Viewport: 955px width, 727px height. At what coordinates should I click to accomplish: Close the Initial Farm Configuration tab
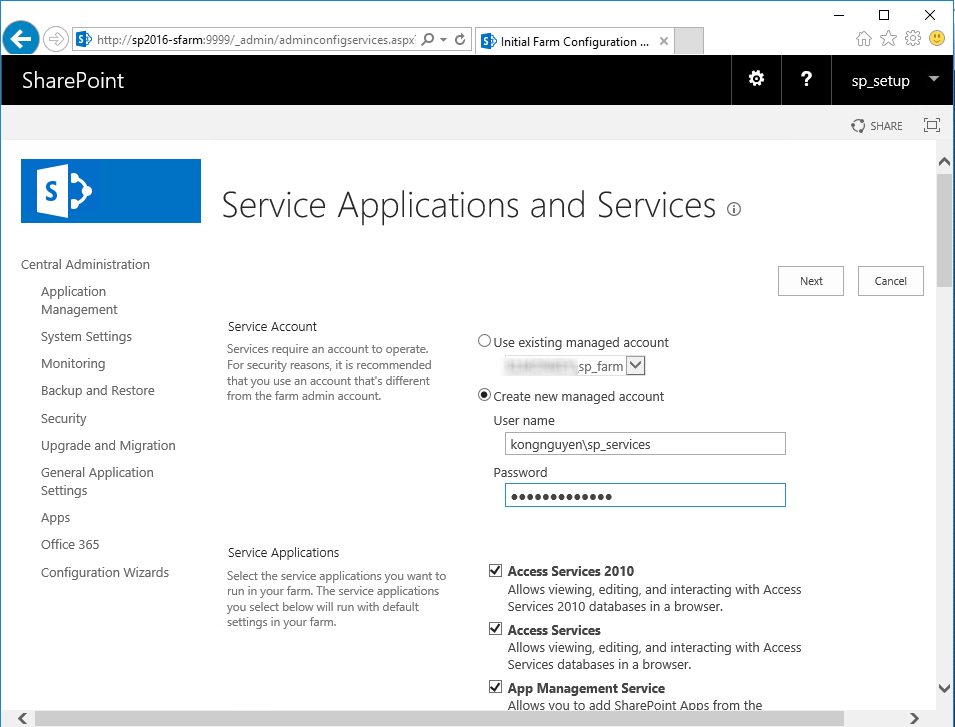pos(664,41)
